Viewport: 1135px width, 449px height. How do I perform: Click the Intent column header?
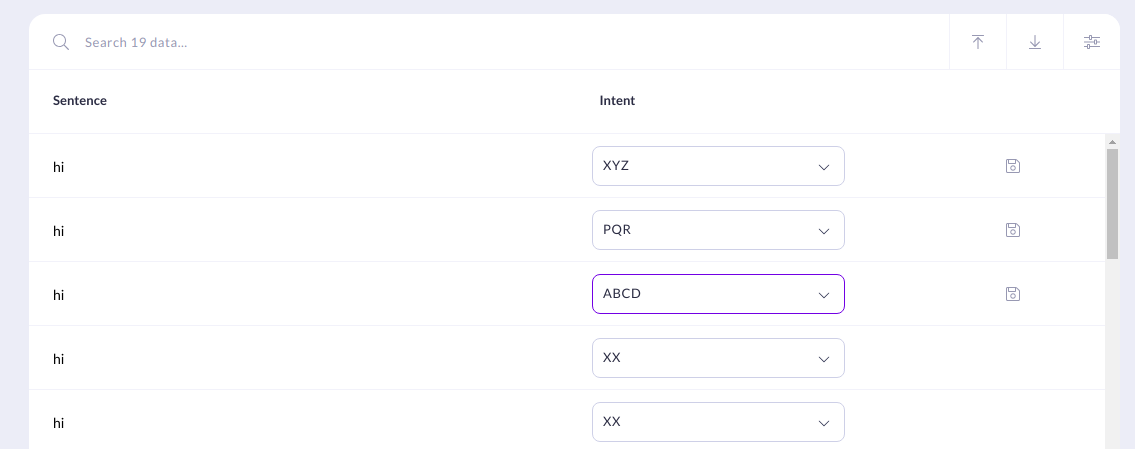click(617, 101)
